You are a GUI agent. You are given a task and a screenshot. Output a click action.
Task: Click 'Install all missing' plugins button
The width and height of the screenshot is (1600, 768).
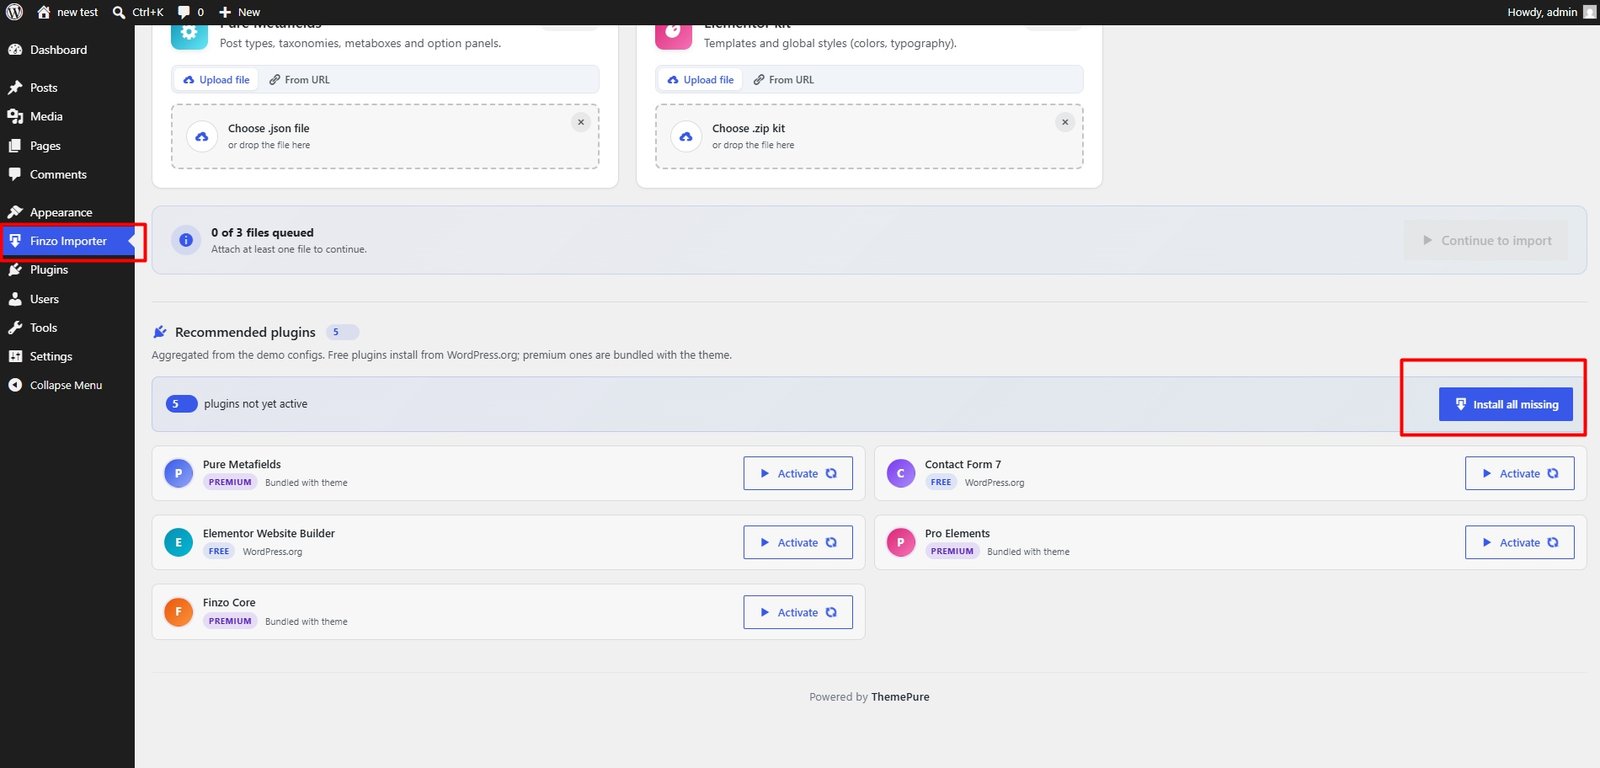(1506, 404)
